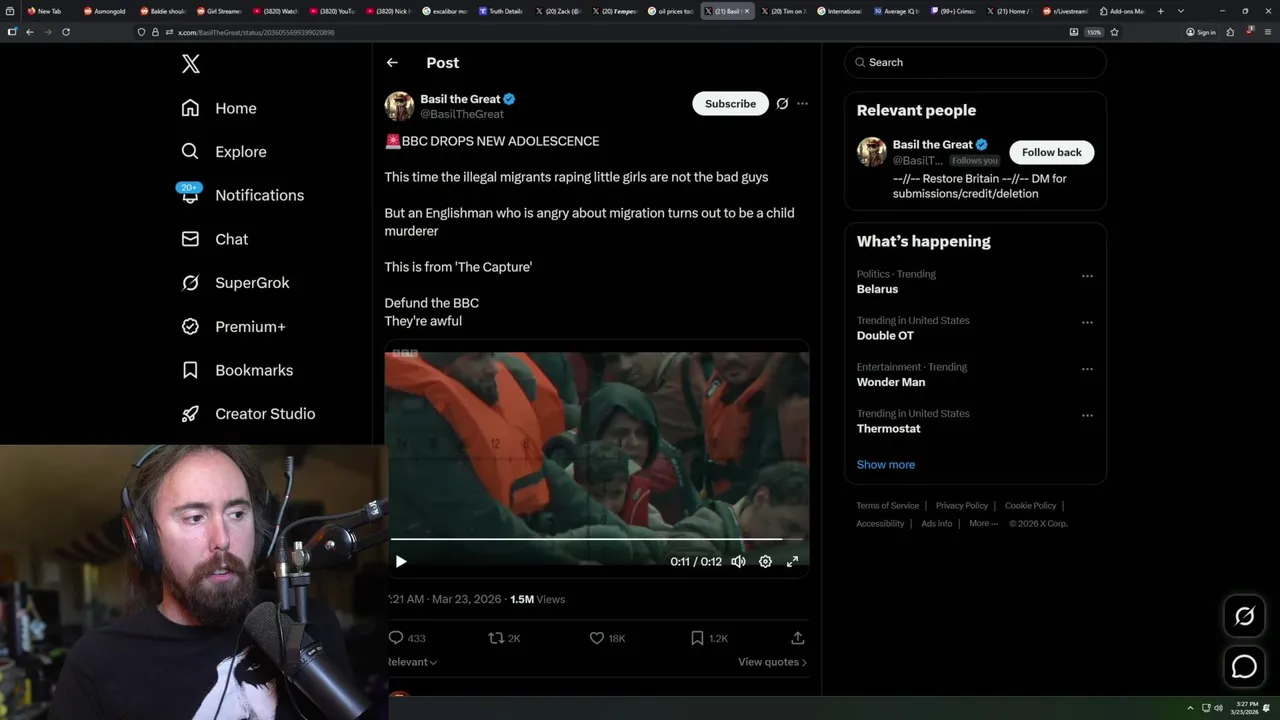Image resolution: width=1280 pixels, height=720 pixels.
Task: Share the post with the upload icon
Action: coord(798,638)
